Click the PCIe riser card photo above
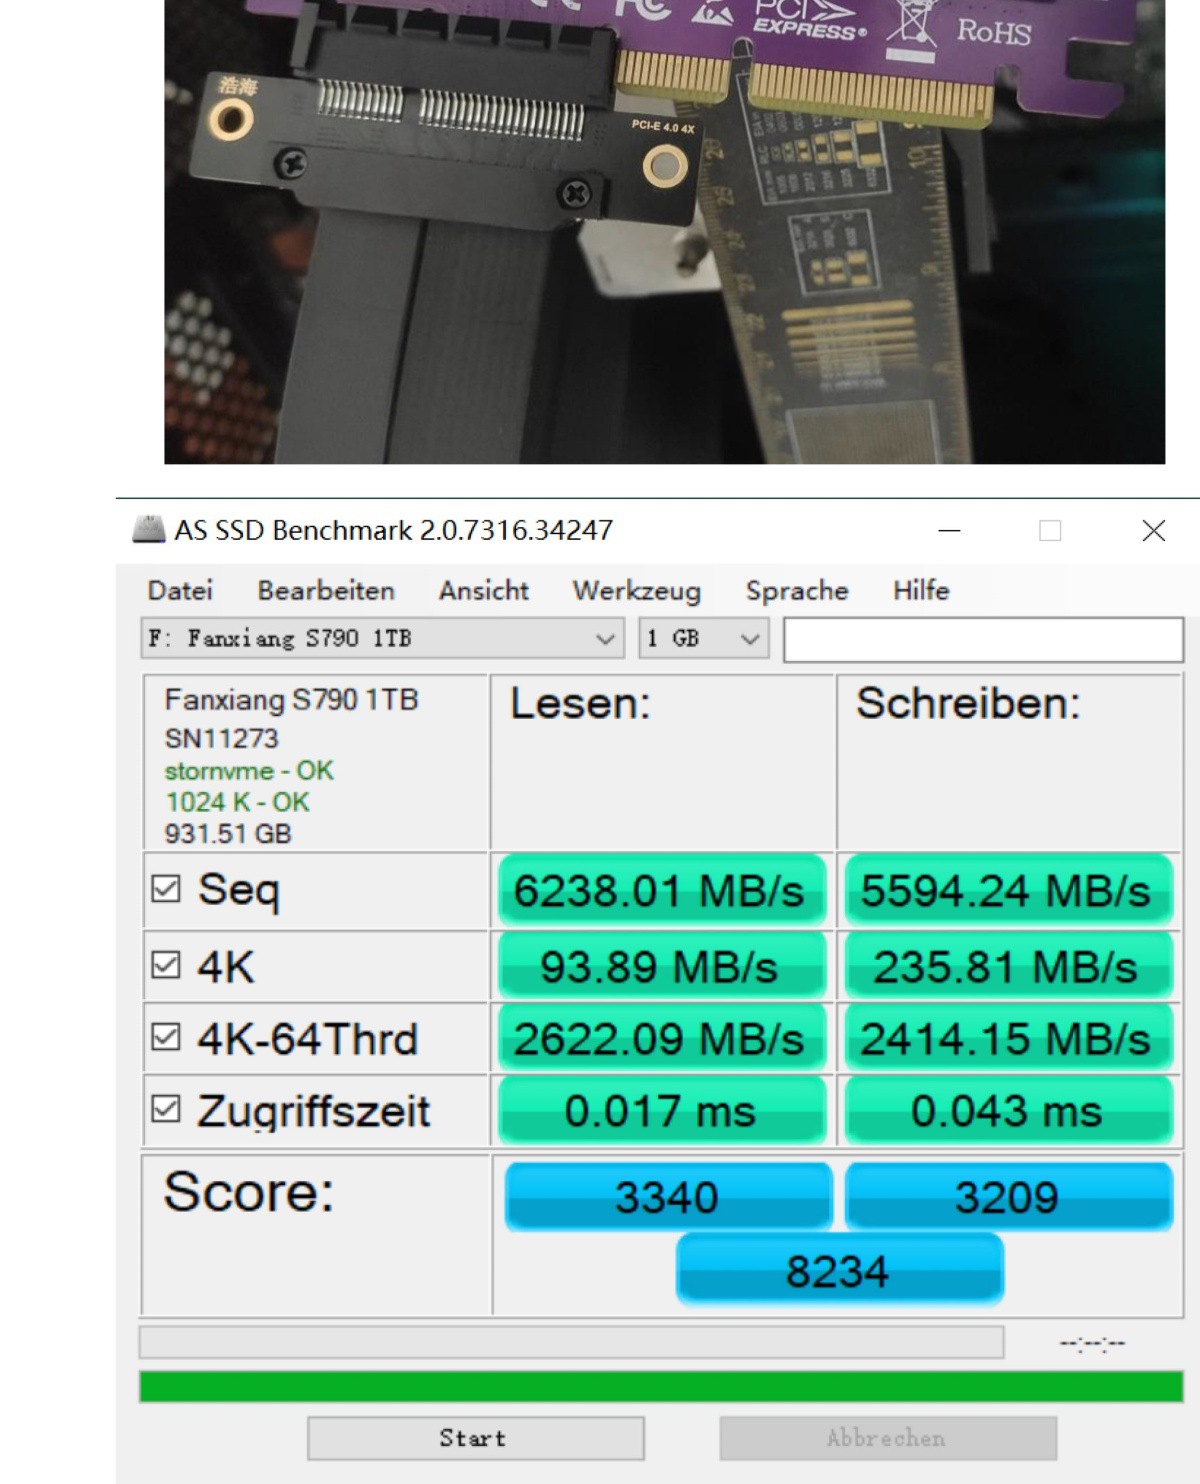Viewport: 1200px width, 1484px height. [664, 231]
